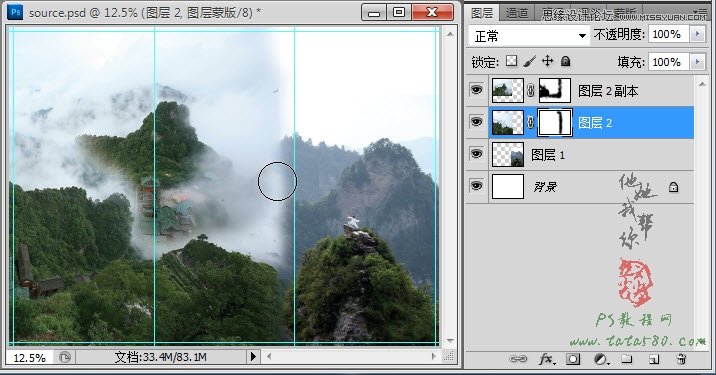
Task: Select the 背景 layer name
Action: click(545, 186)
